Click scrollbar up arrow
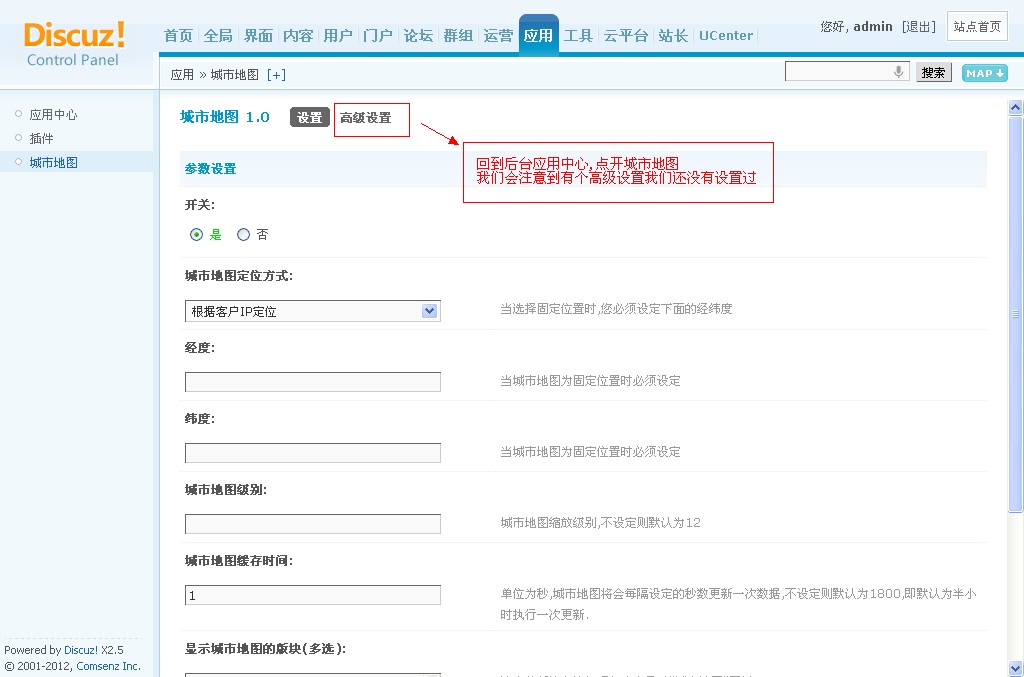This screenshot has width=1024, height=677. click(1015, 108)
